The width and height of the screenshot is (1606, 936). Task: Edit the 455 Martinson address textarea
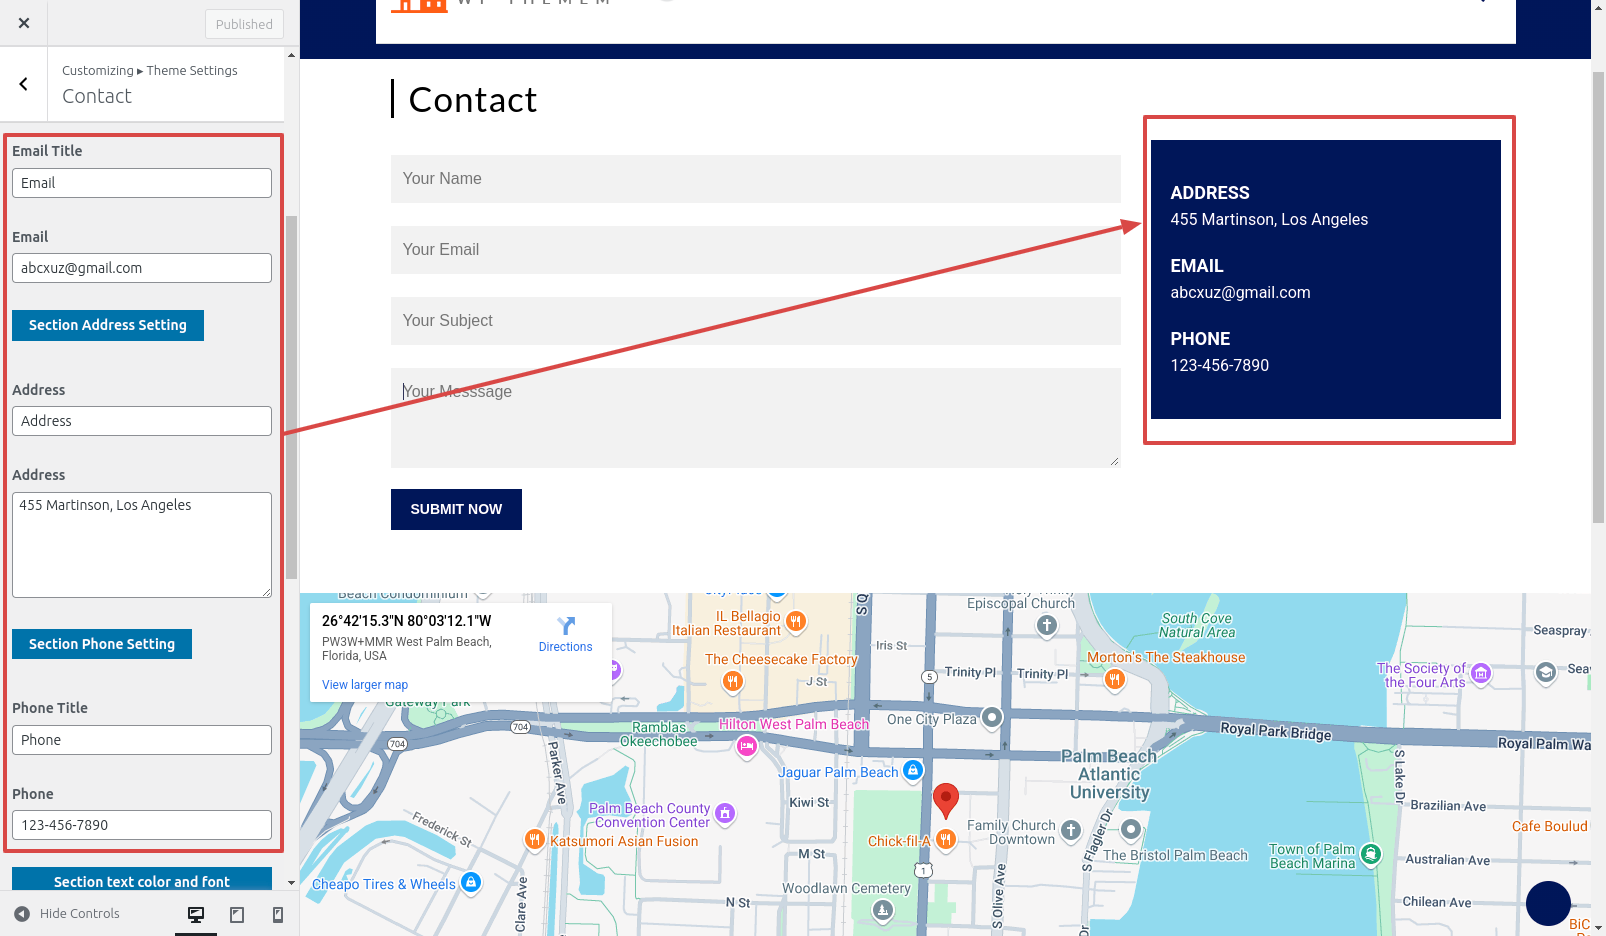coord(142,545)
